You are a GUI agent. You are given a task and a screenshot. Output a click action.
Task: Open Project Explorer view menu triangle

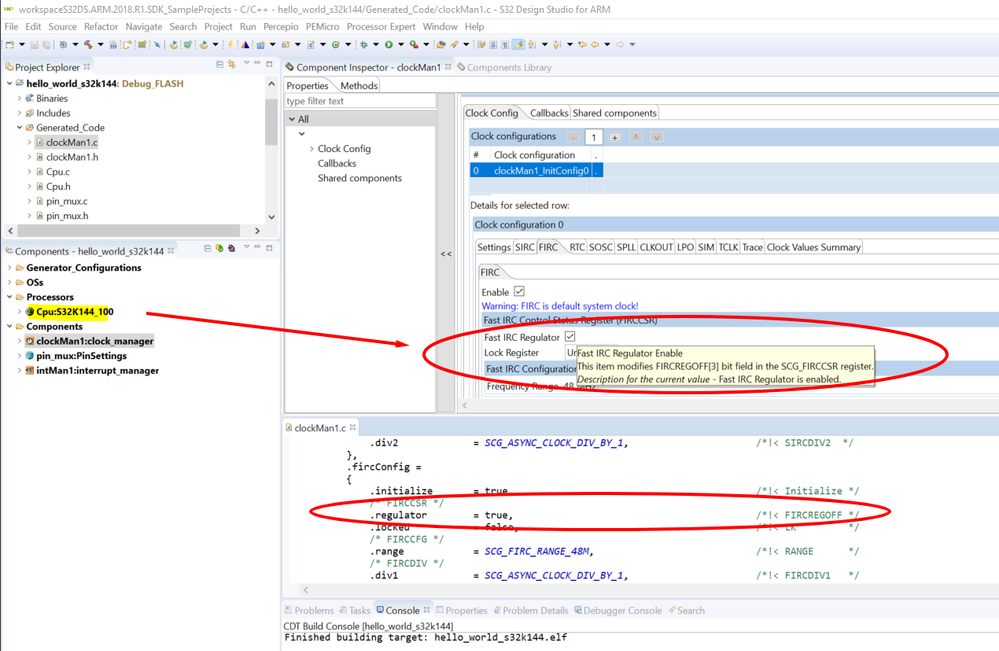(x=246, y=63)
